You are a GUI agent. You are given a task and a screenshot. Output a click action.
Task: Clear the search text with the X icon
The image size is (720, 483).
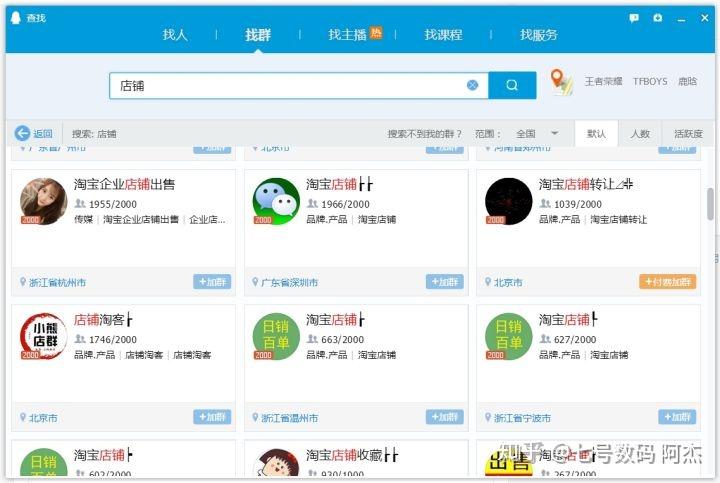tap(472, 85)
